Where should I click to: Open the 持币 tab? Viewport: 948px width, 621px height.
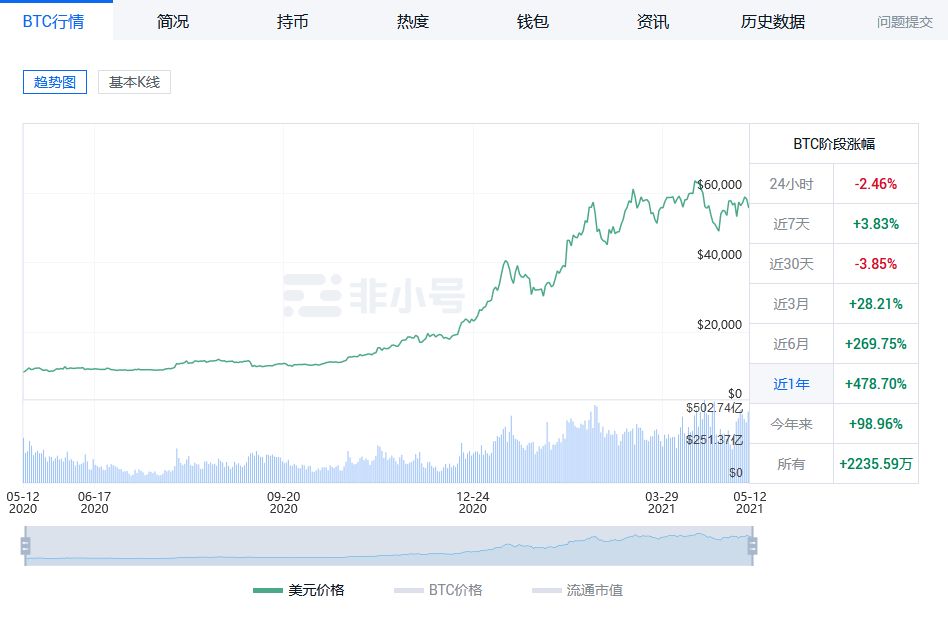(291, 20)
